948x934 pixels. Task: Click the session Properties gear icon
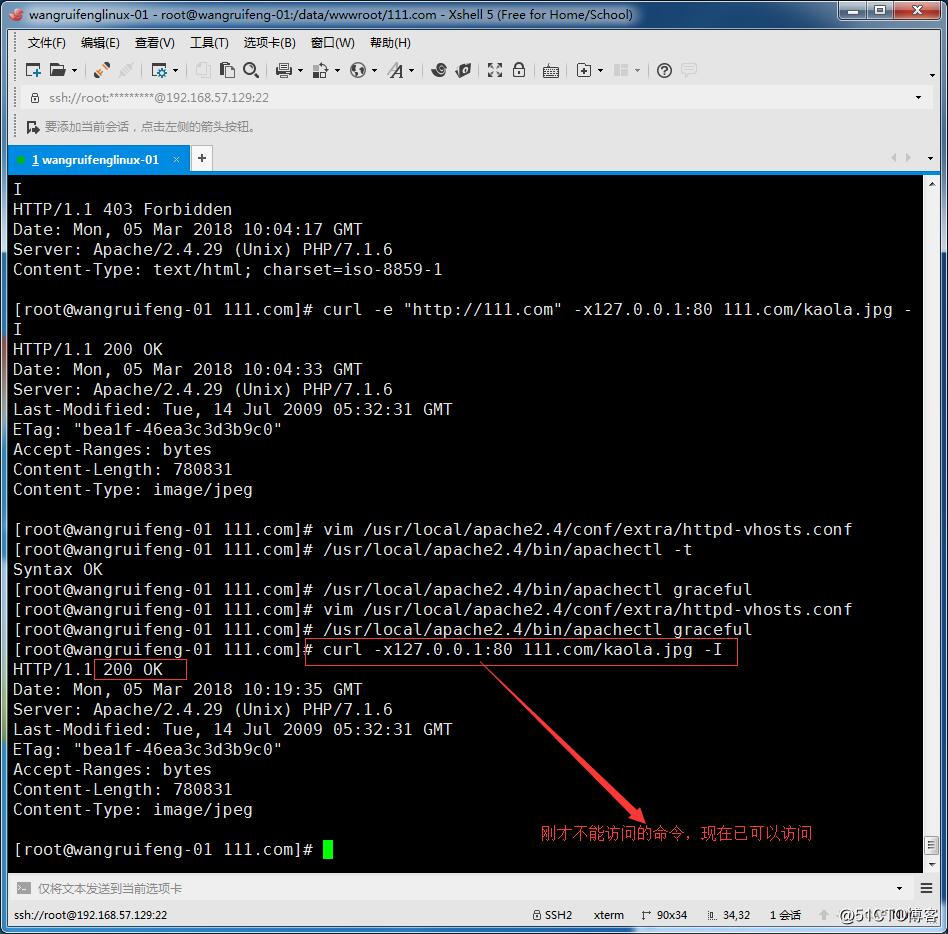pyautogui.click(x=158, y=71)
